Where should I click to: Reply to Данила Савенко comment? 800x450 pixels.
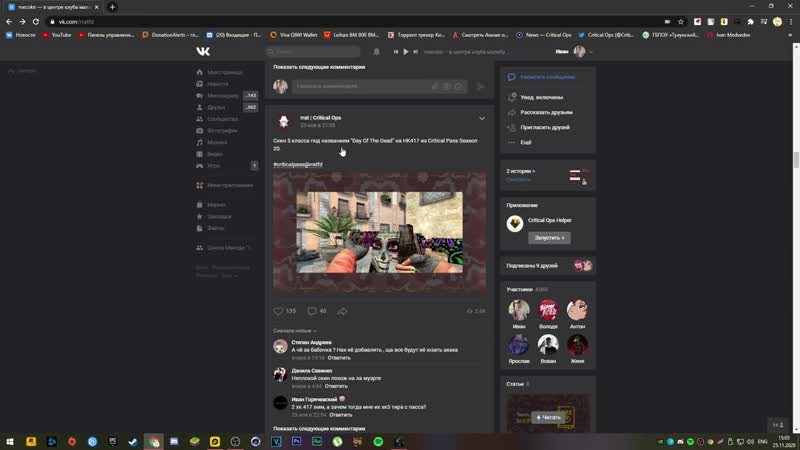click(336, 386)
